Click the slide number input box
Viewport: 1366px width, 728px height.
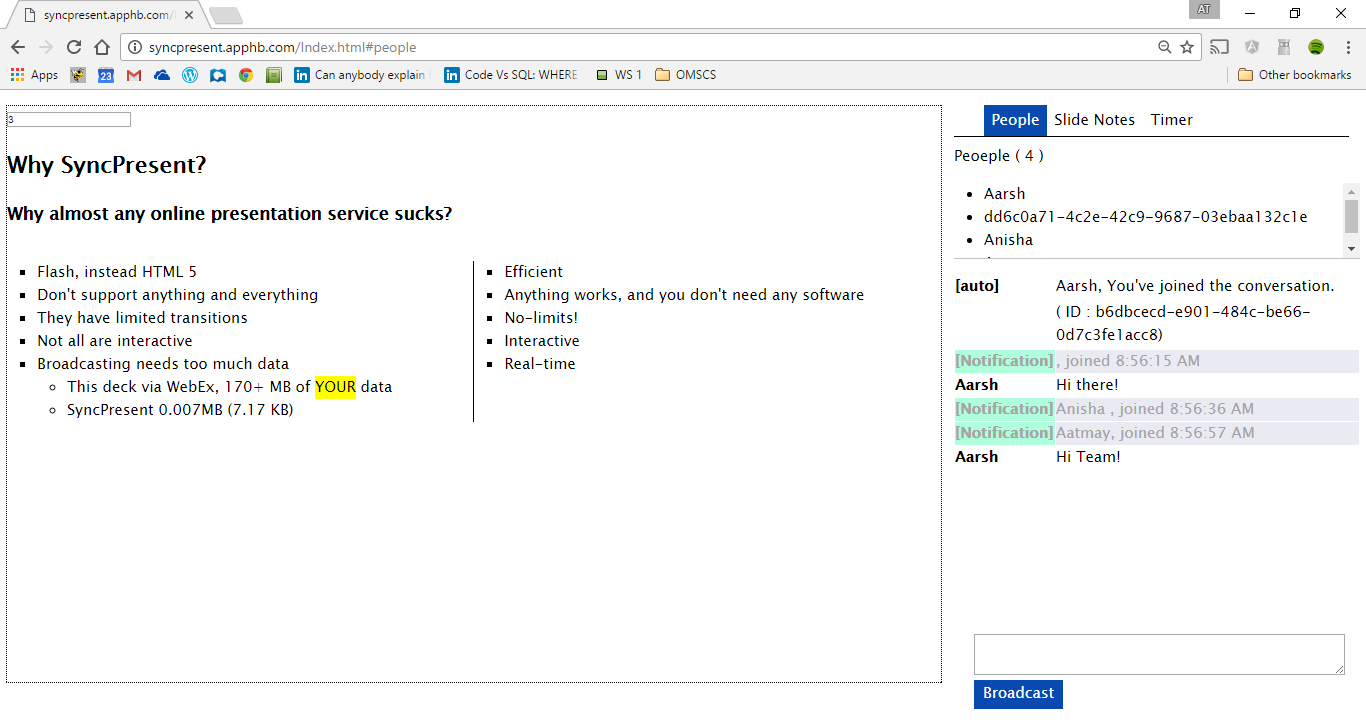tap(69, 120)
